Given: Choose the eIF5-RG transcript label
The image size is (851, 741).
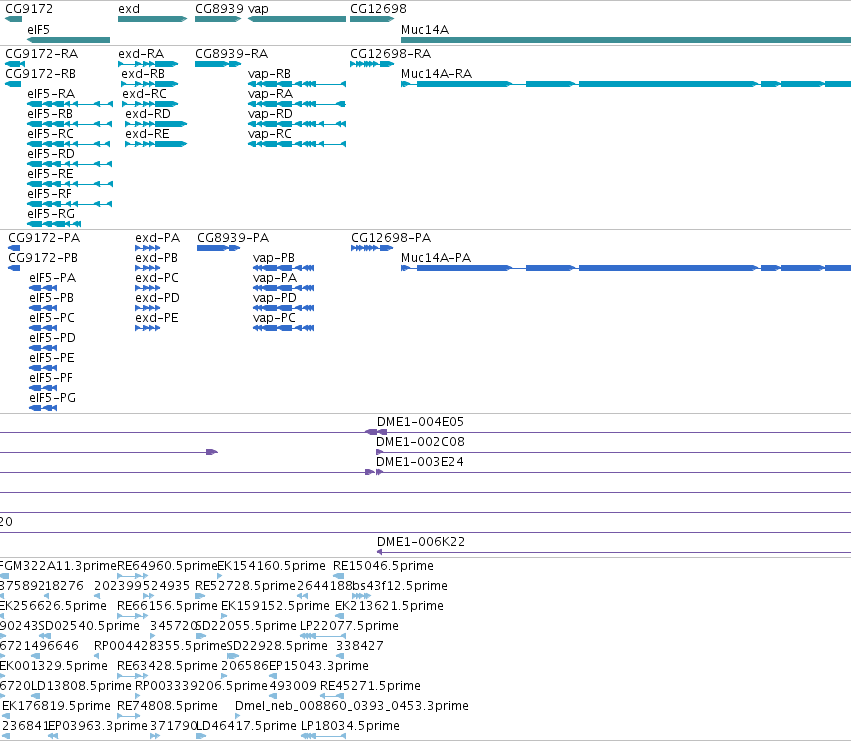Looking at the screenshot, I should (51, 214).
